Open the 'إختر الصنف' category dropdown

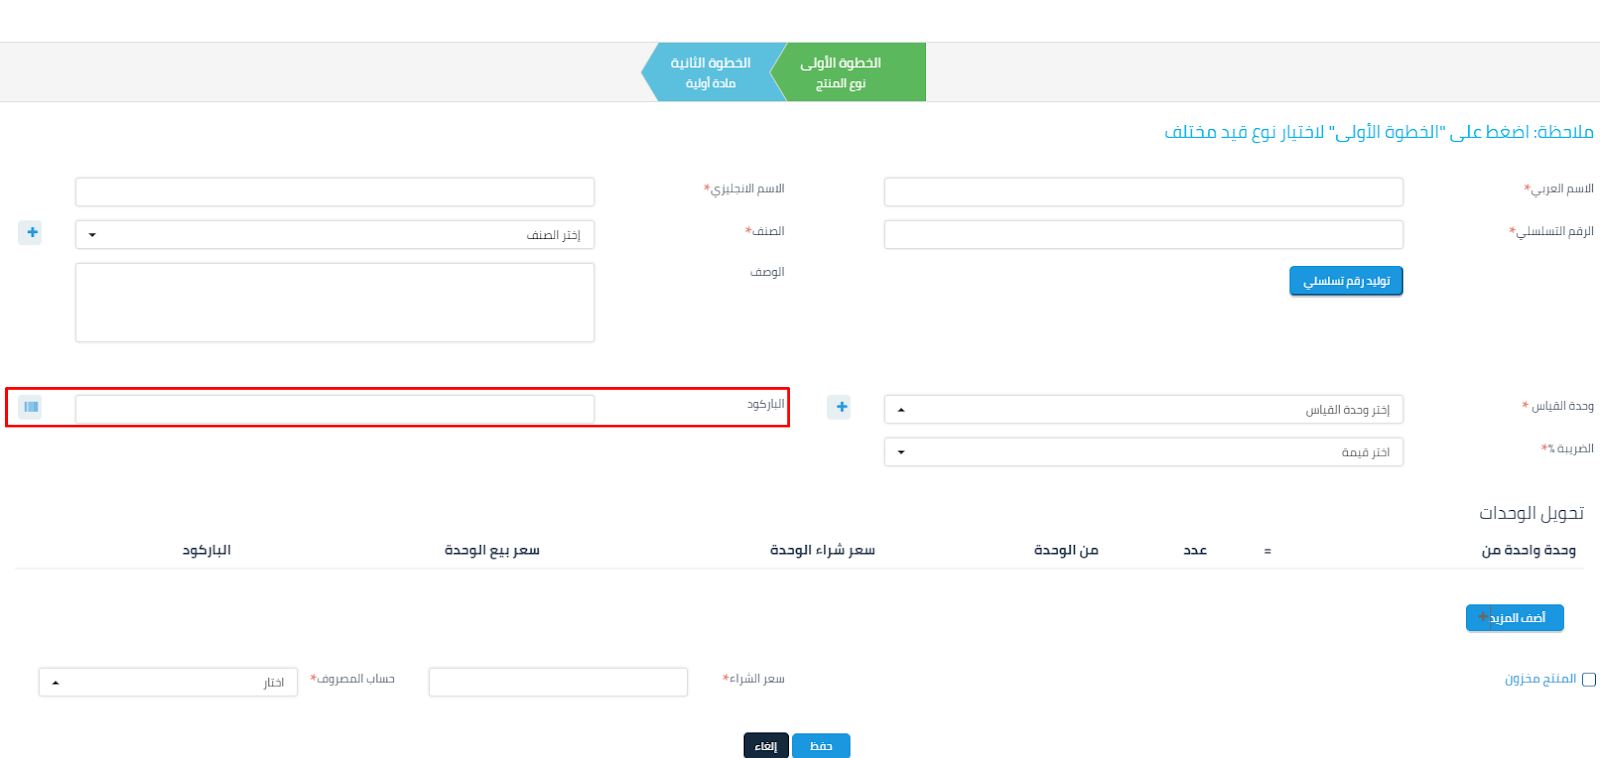335,235
